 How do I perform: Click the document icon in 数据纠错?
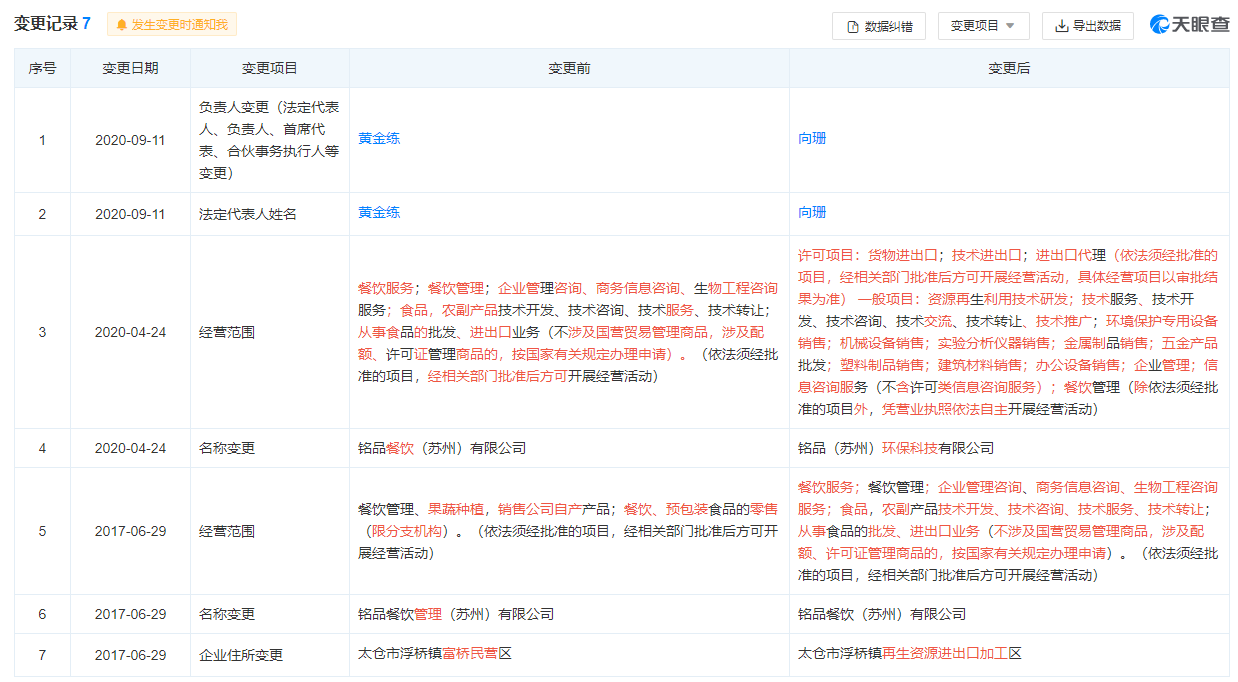pyautogui.click(x=853, y=27)
